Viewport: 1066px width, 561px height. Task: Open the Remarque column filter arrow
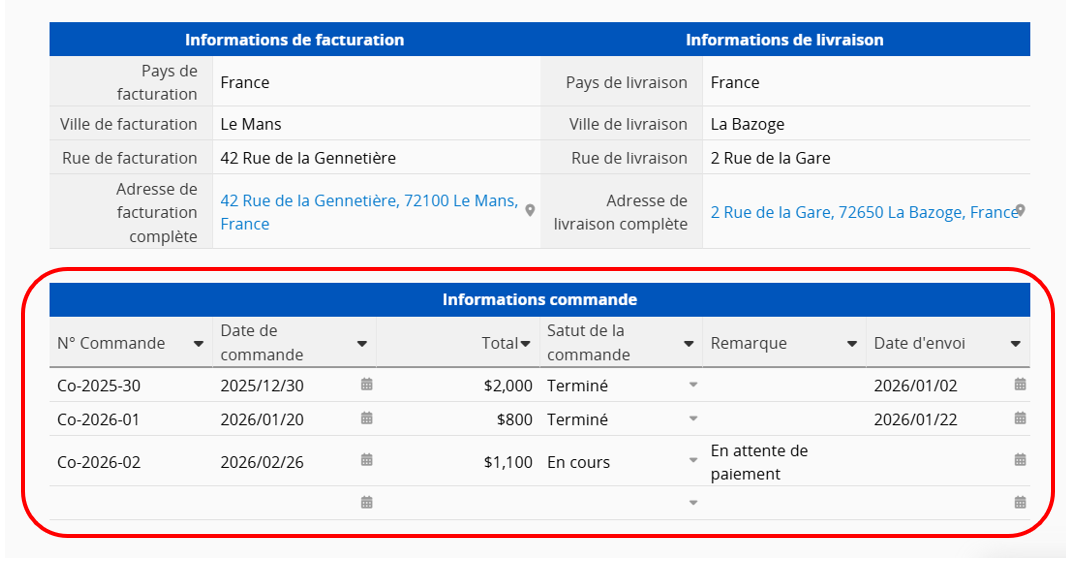point(852,344)
